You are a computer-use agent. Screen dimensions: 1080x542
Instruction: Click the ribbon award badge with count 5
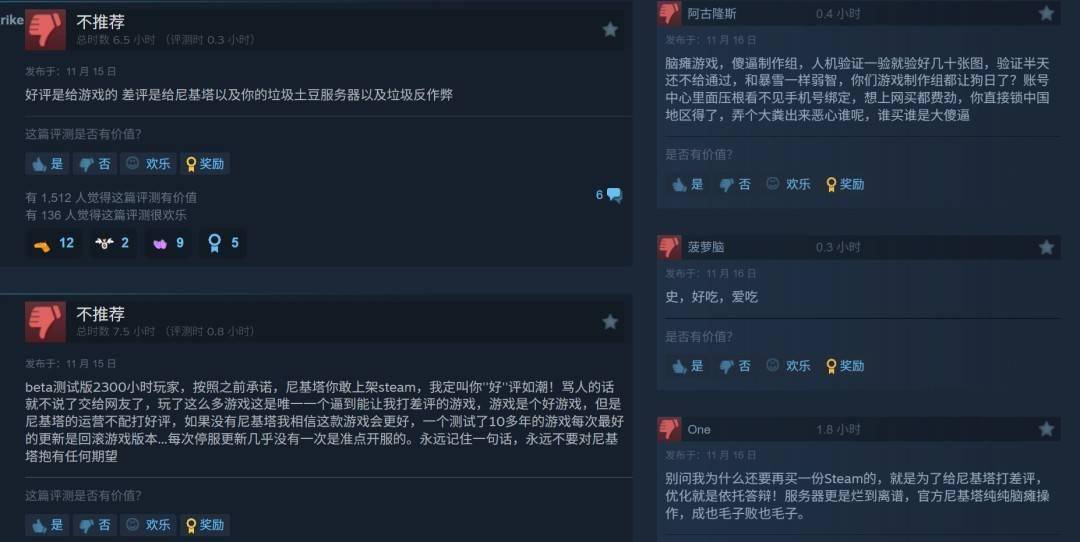(x=223, y=242)
